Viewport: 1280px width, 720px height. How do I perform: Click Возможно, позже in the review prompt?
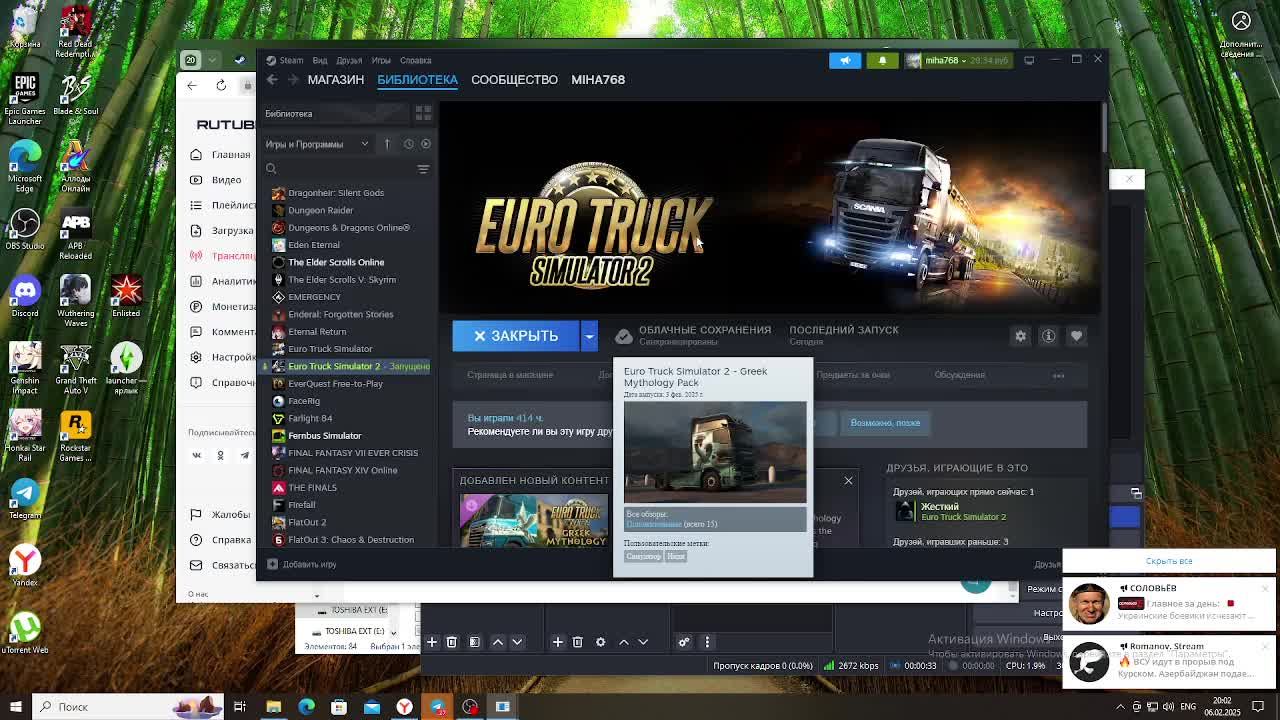pos(885,423)
